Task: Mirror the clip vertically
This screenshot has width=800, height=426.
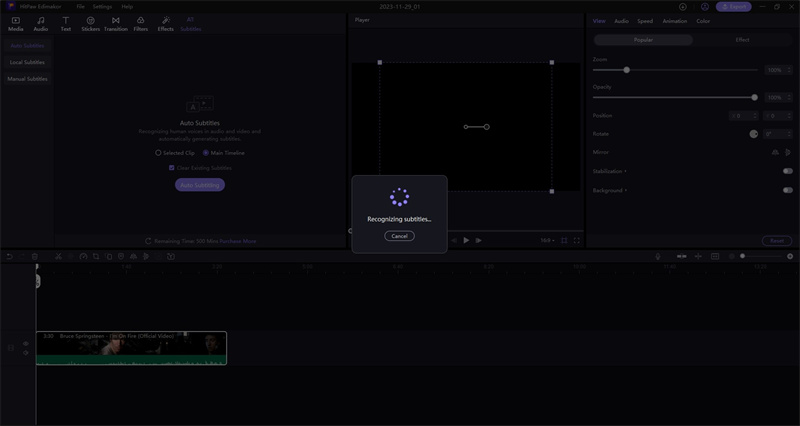Action: point(788,152)
